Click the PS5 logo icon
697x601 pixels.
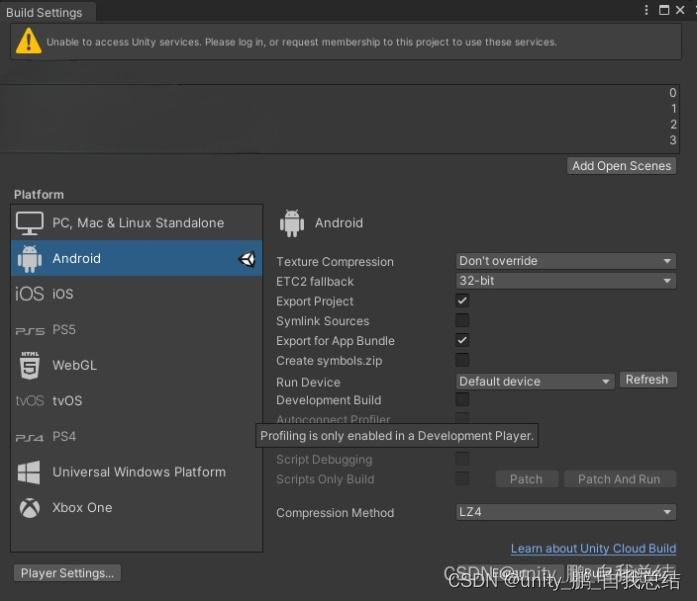tap(30, 331)
